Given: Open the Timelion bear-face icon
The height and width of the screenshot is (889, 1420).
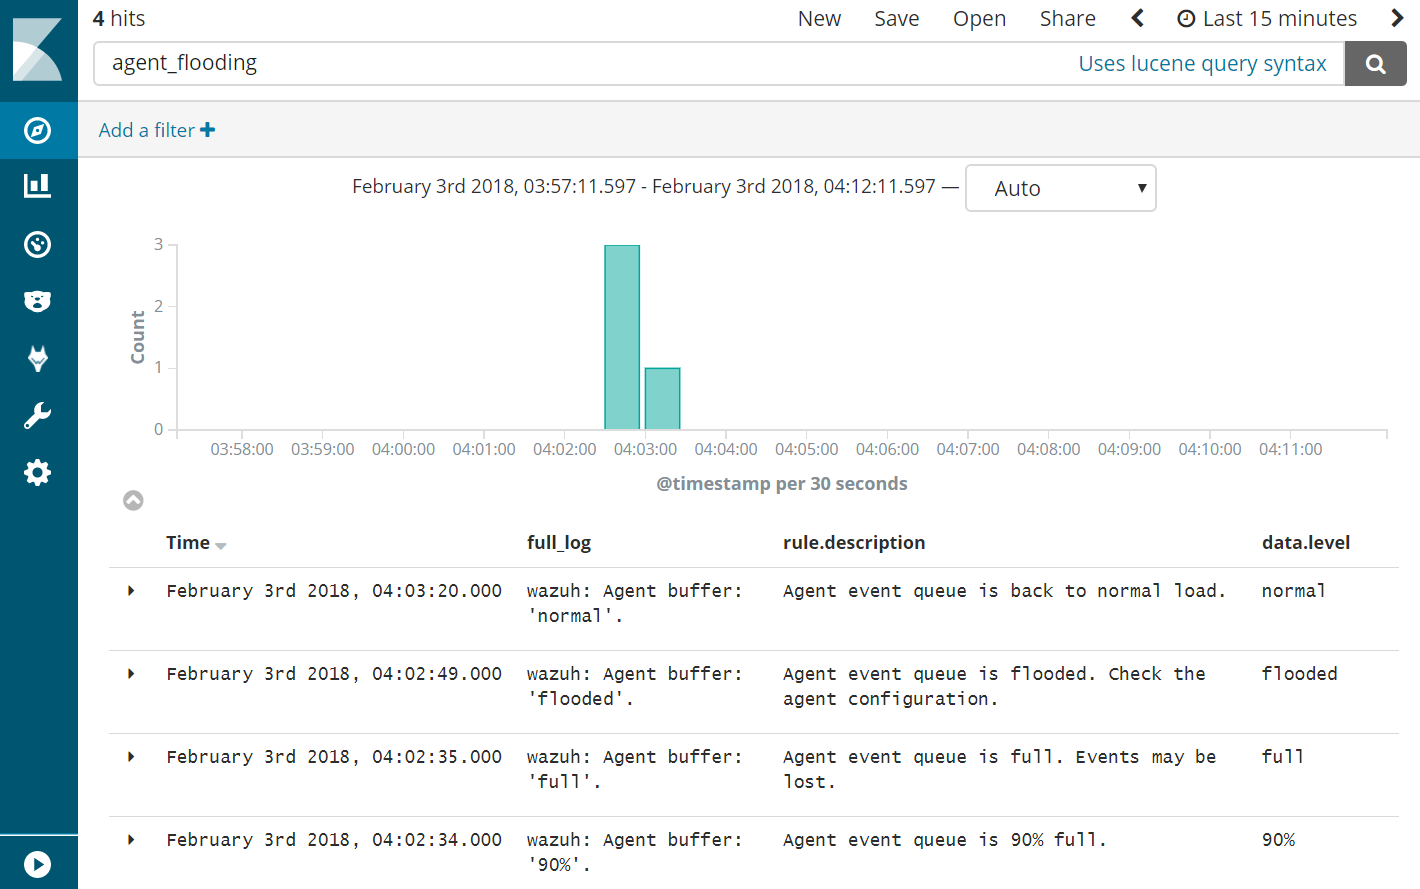Looking at the screenshot, I should tap(38, 301).
